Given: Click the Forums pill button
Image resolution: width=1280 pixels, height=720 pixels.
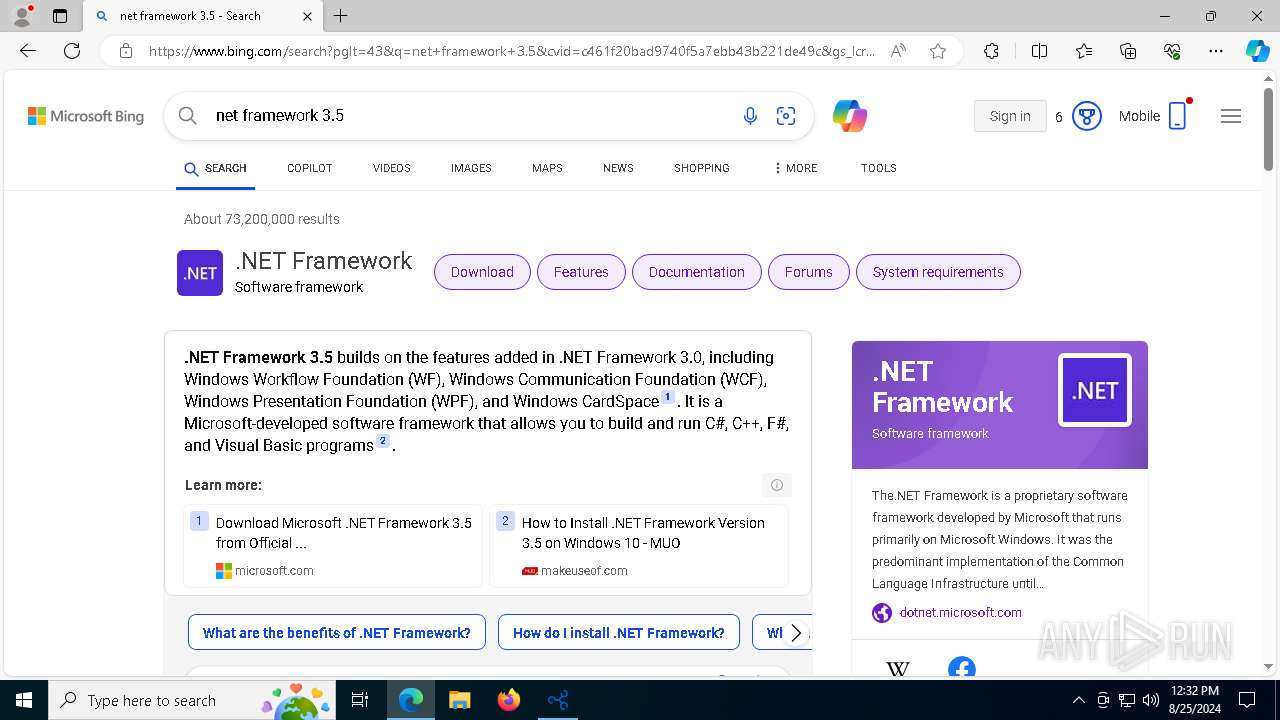Looking at the screenshot, I should [x=809, y=272].
